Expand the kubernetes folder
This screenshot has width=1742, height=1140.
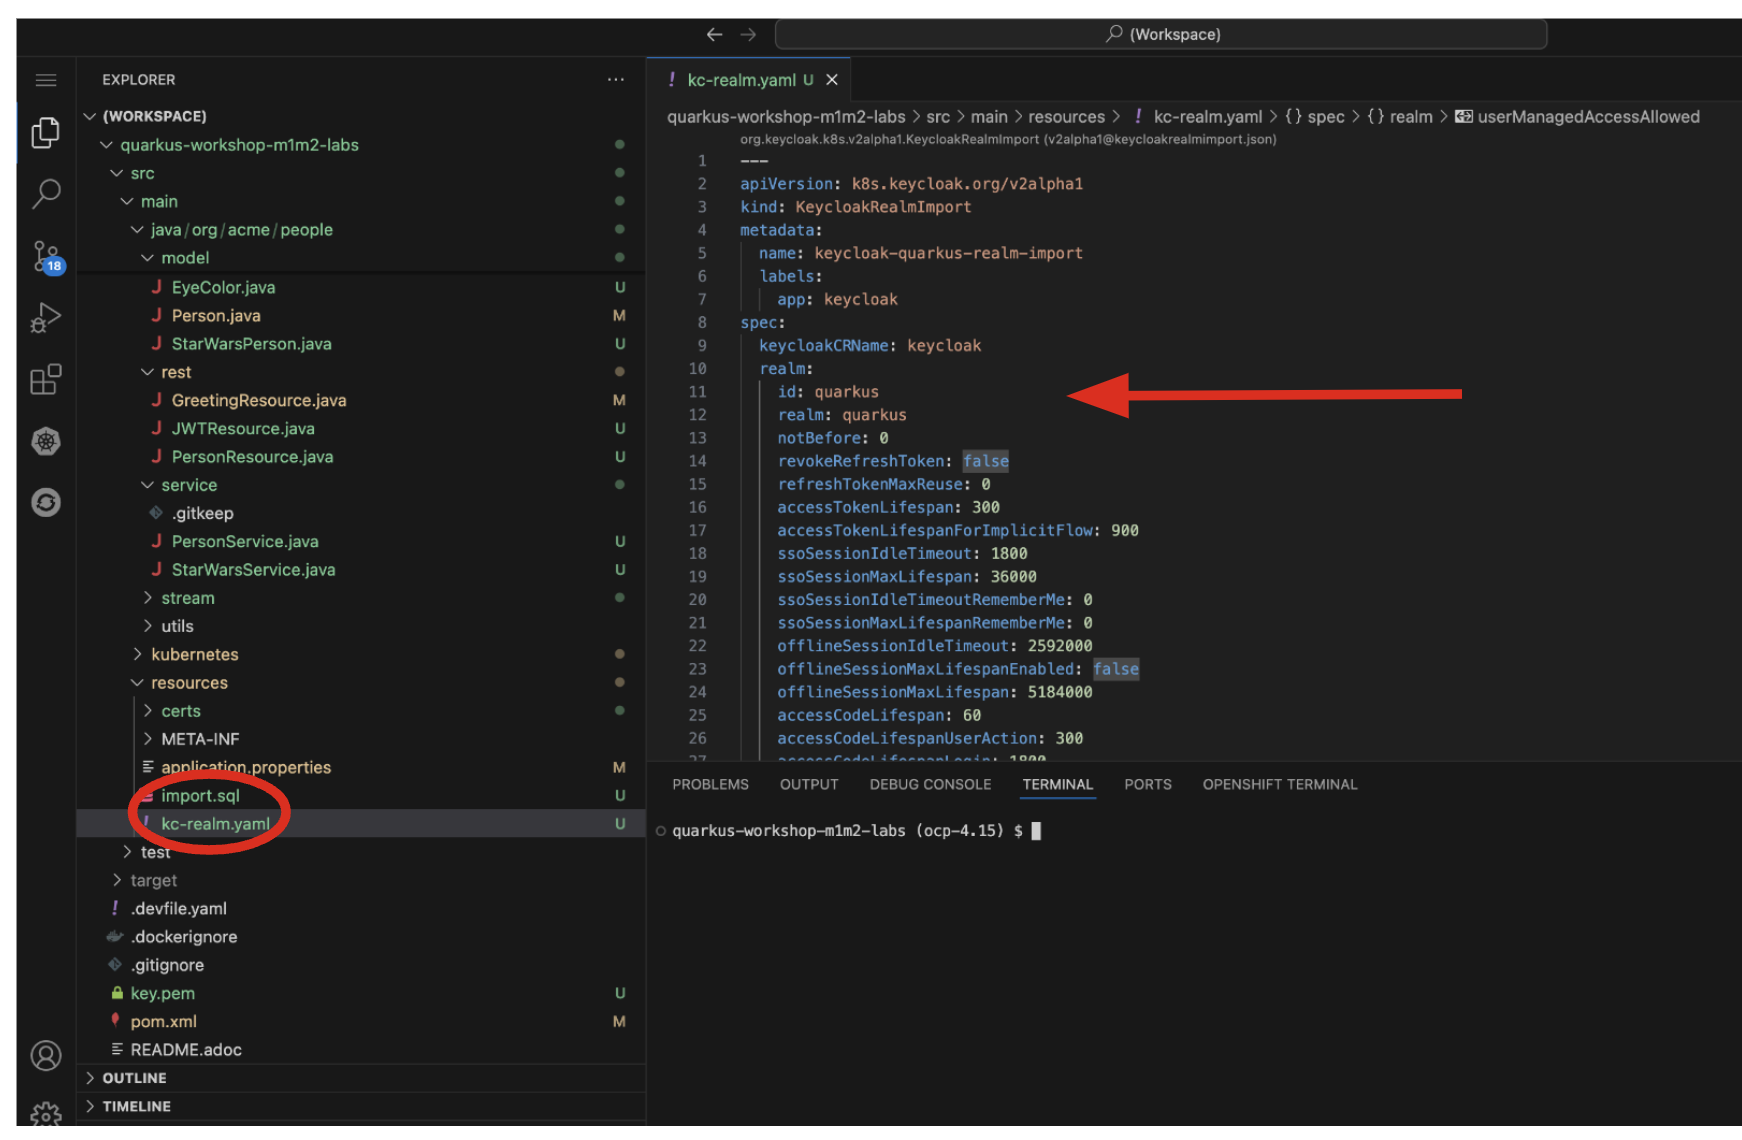(194, 654)
